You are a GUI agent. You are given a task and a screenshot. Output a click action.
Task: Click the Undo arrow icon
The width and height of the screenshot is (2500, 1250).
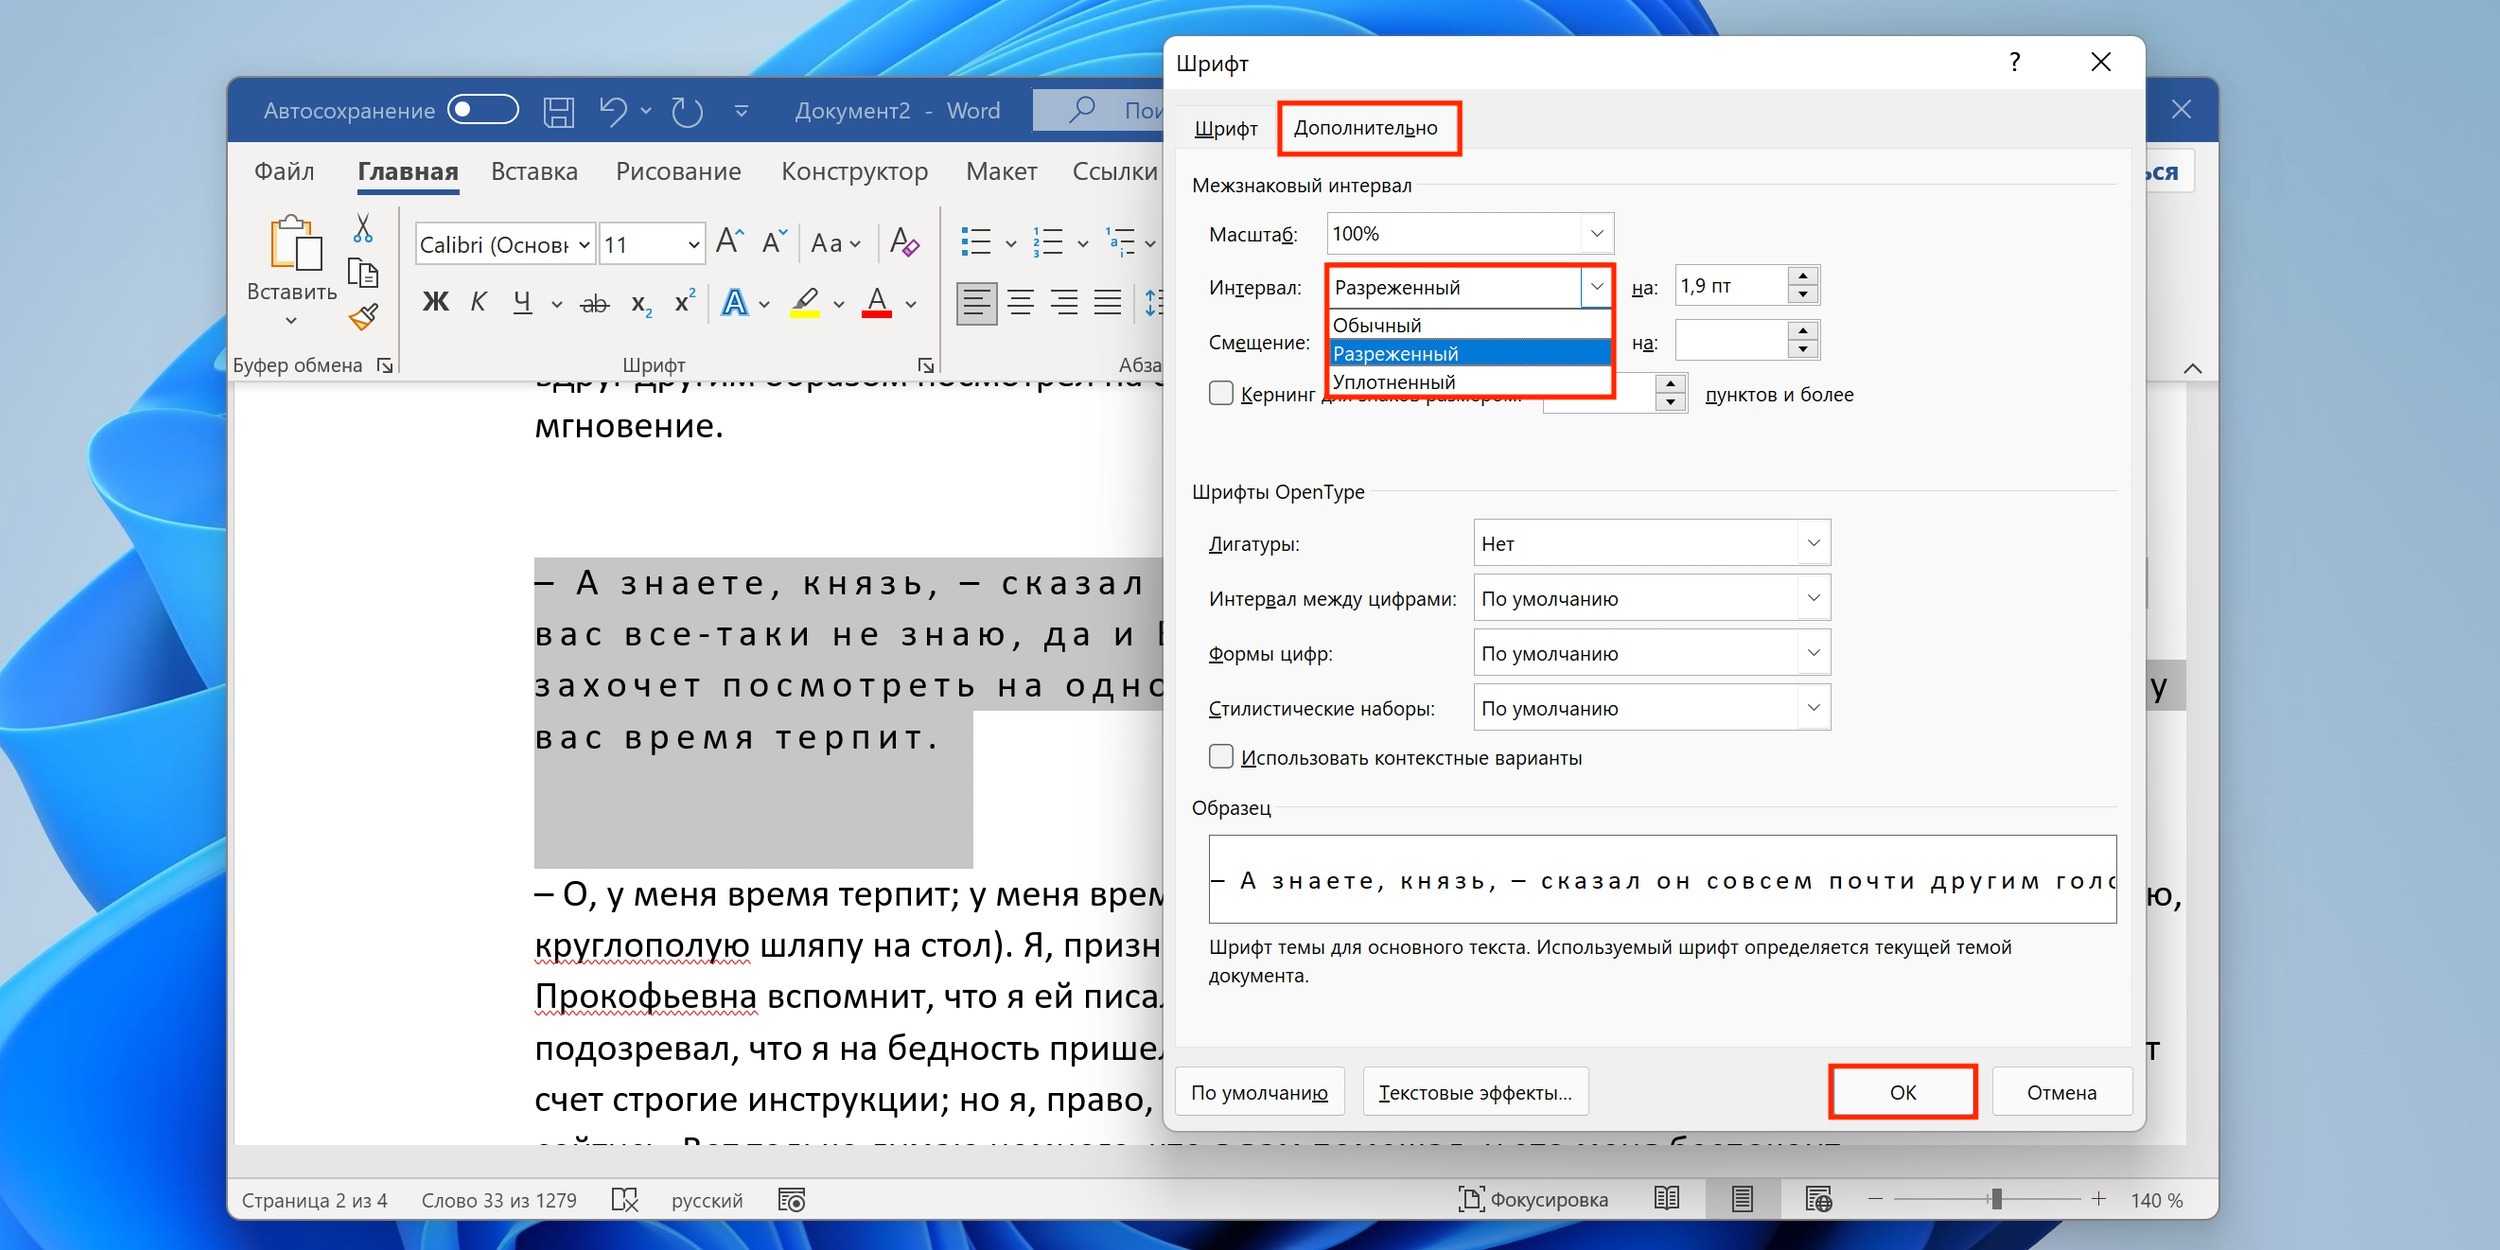(613, 111)
